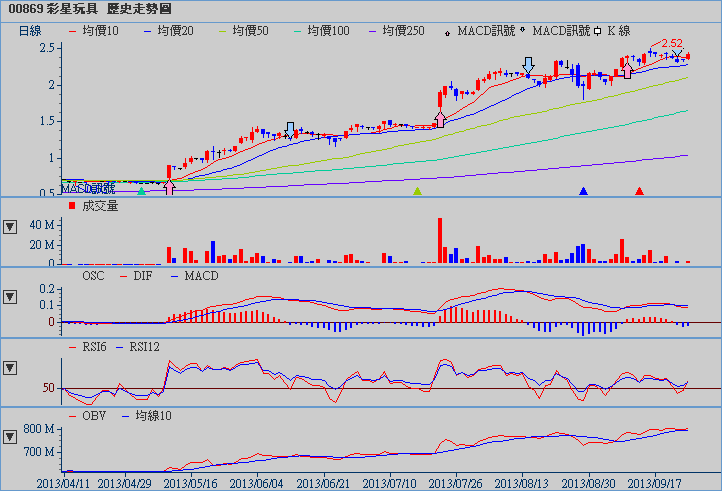722x491 pixels.
Task: Toggle the 均價10 moving average legend
Action: click(x=93, y=31)
